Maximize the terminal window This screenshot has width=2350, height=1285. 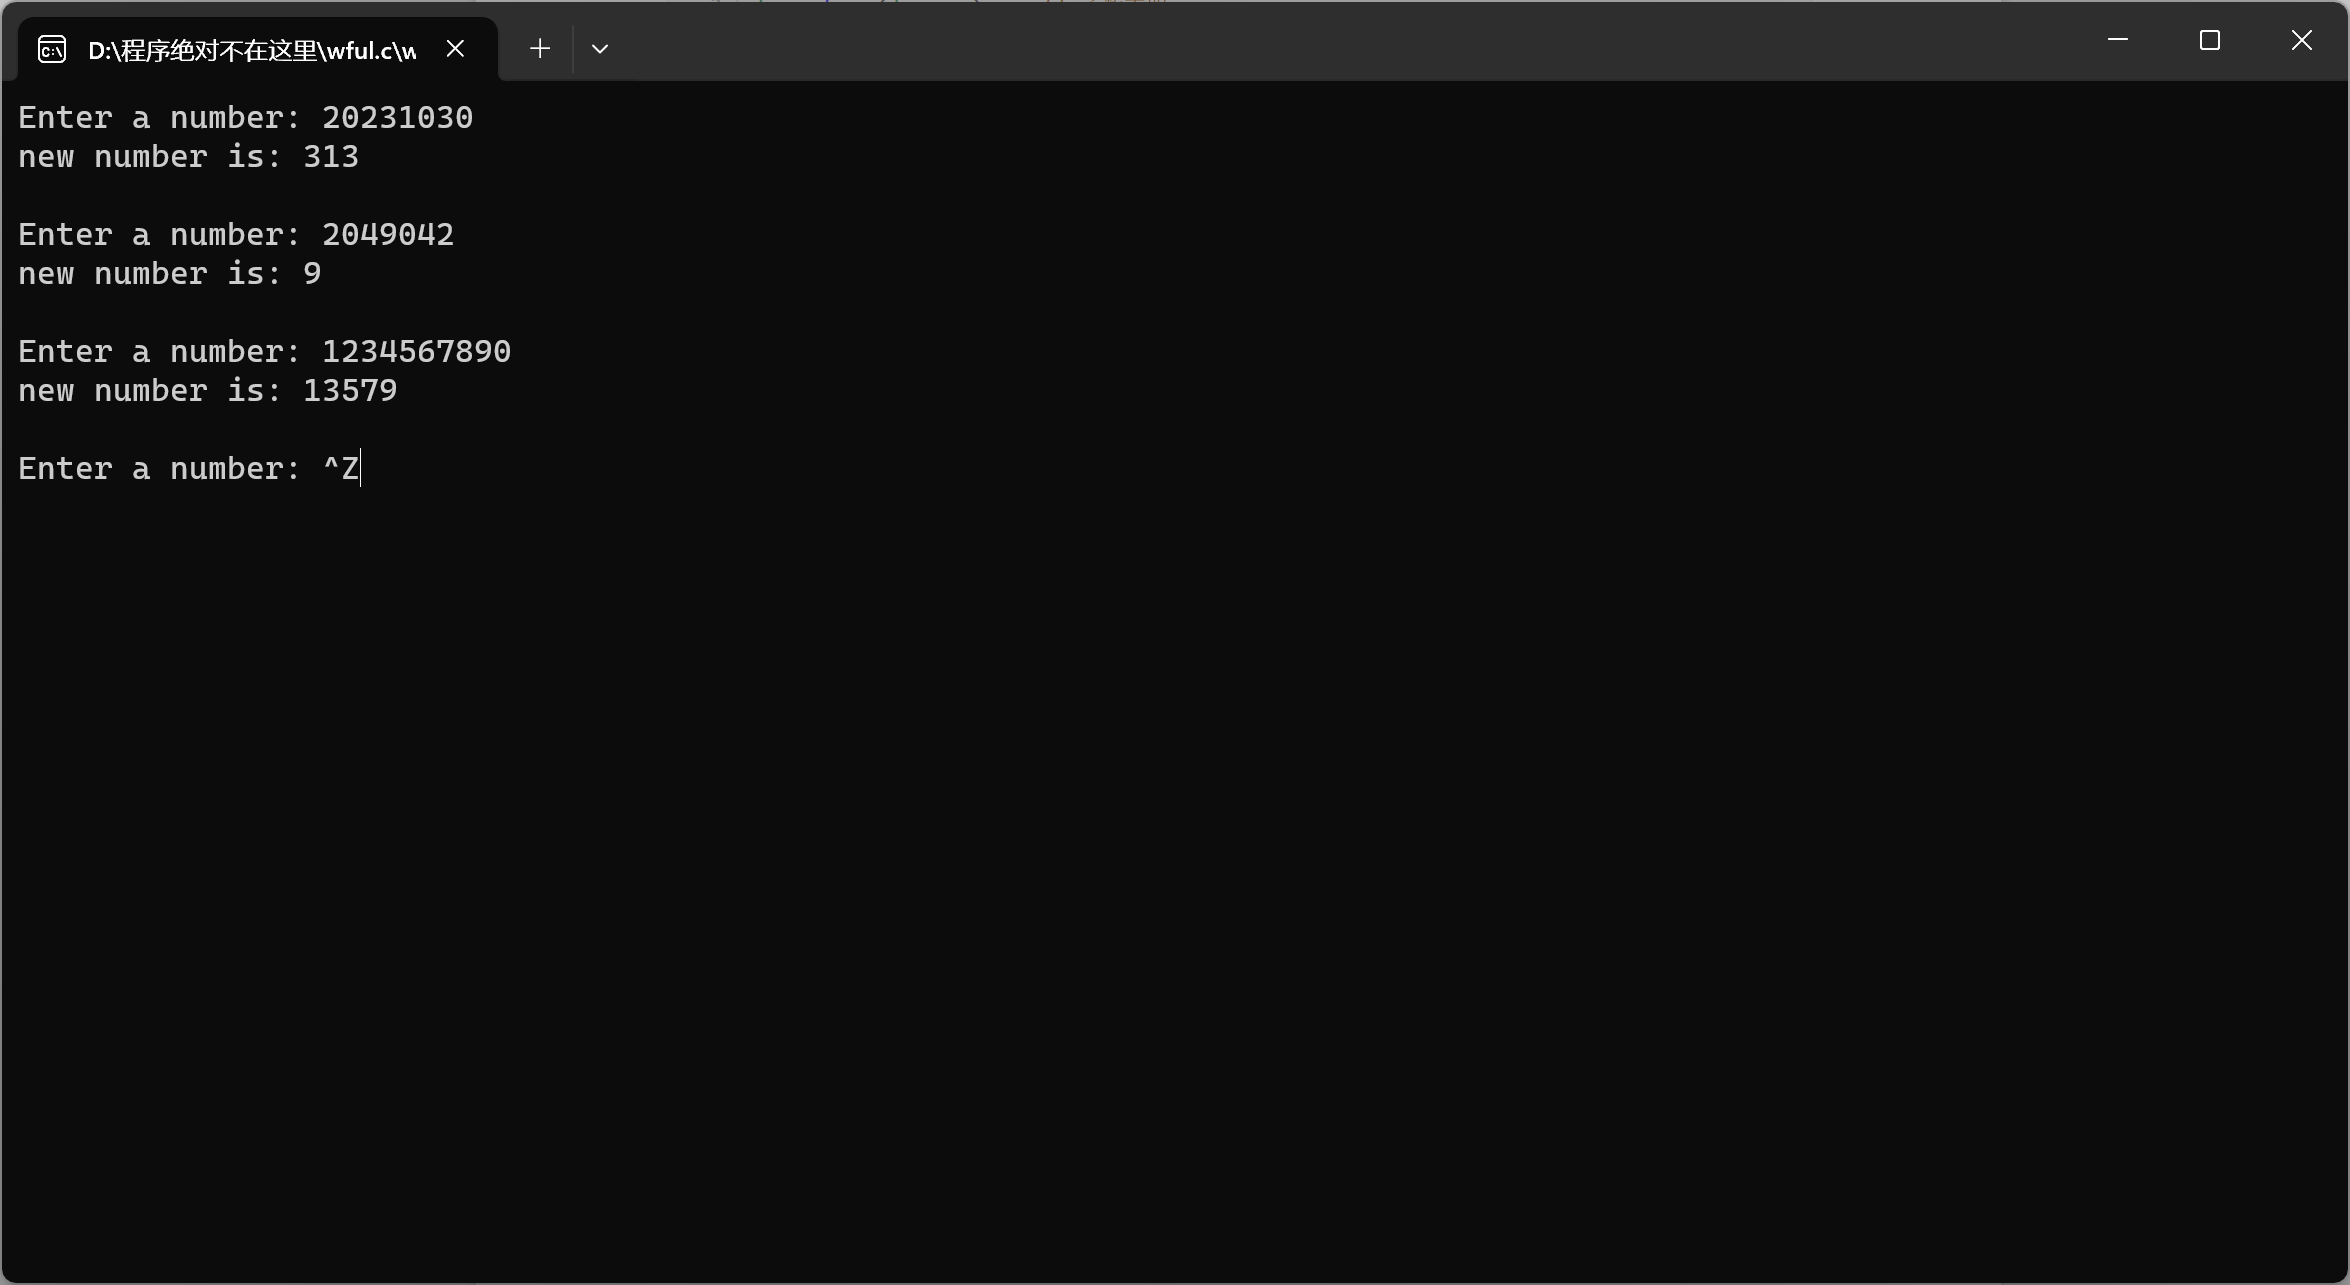[2209, 40]
